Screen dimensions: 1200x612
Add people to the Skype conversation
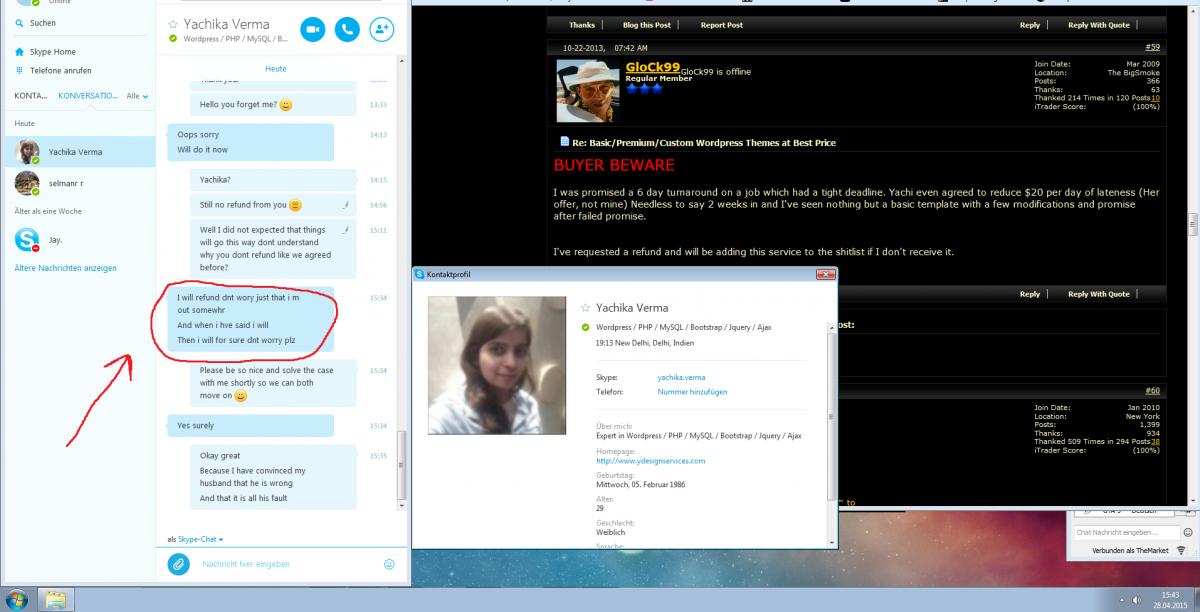coord(381,30)
